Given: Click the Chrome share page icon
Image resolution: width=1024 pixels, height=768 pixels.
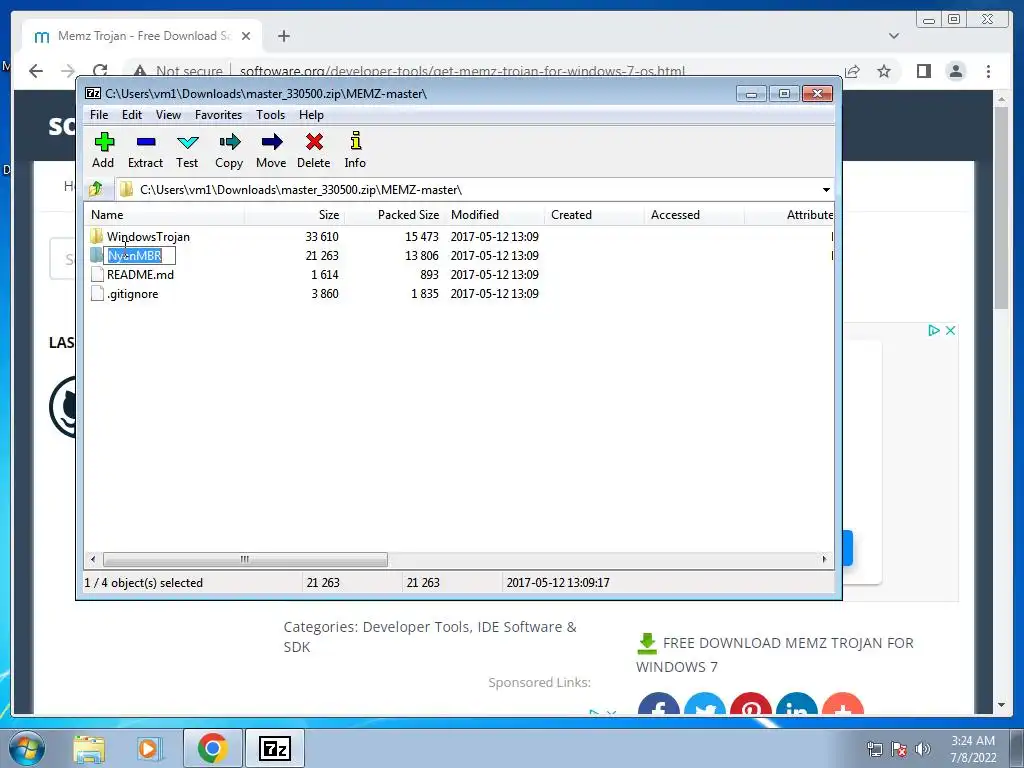Looking at the screenshot, I should pos(852,71).
